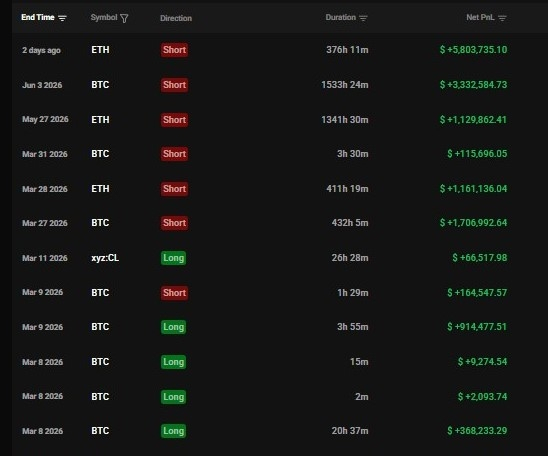Click the Short badge in the $+115,696.05 row
Viewport: 548px width, 456px height.
coord(174,154)
